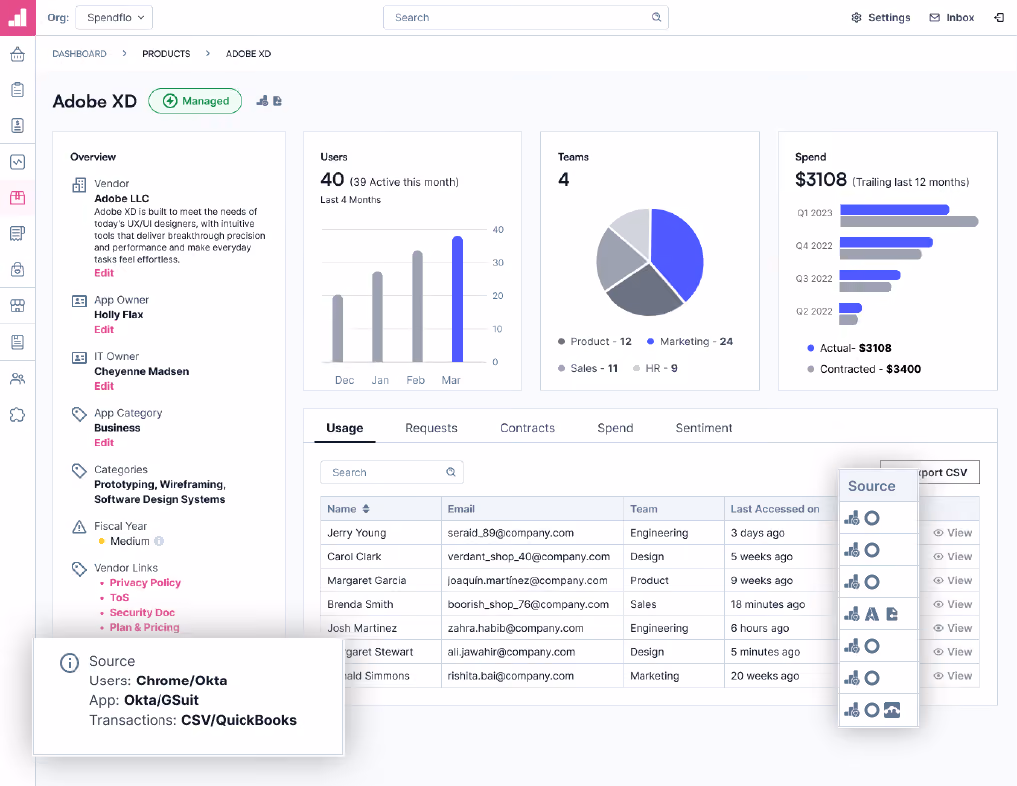Open Inbox in the top bar
The height and width of the screenshot is (786, 1017).
[x=951, y=18]
